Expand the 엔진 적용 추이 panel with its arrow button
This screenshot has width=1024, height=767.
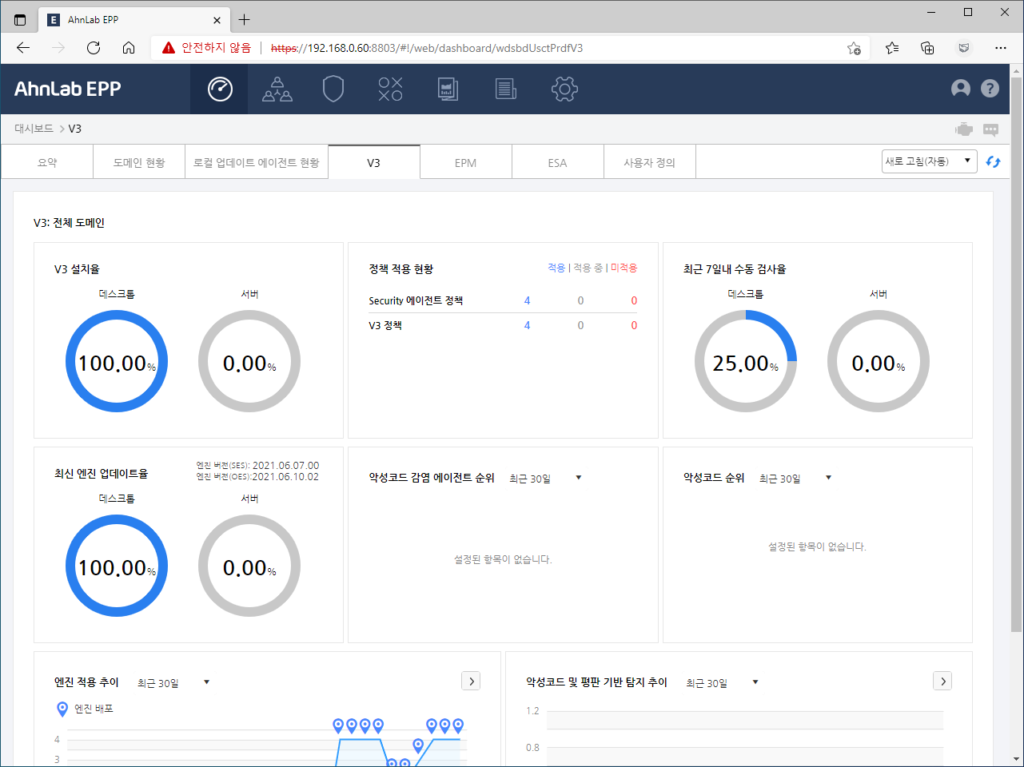pos(470,681)
